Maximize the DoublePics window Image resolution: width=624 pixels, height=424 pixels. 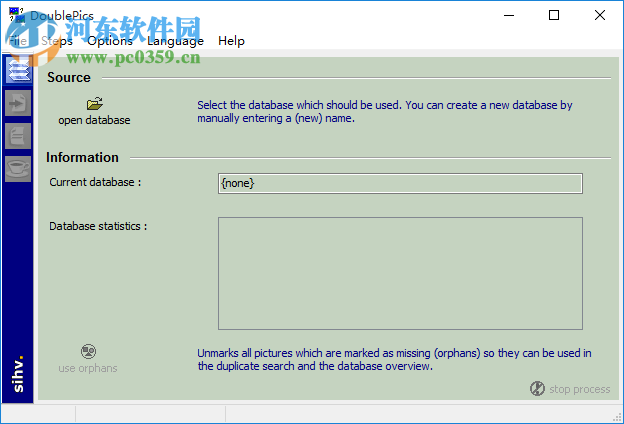554,16
